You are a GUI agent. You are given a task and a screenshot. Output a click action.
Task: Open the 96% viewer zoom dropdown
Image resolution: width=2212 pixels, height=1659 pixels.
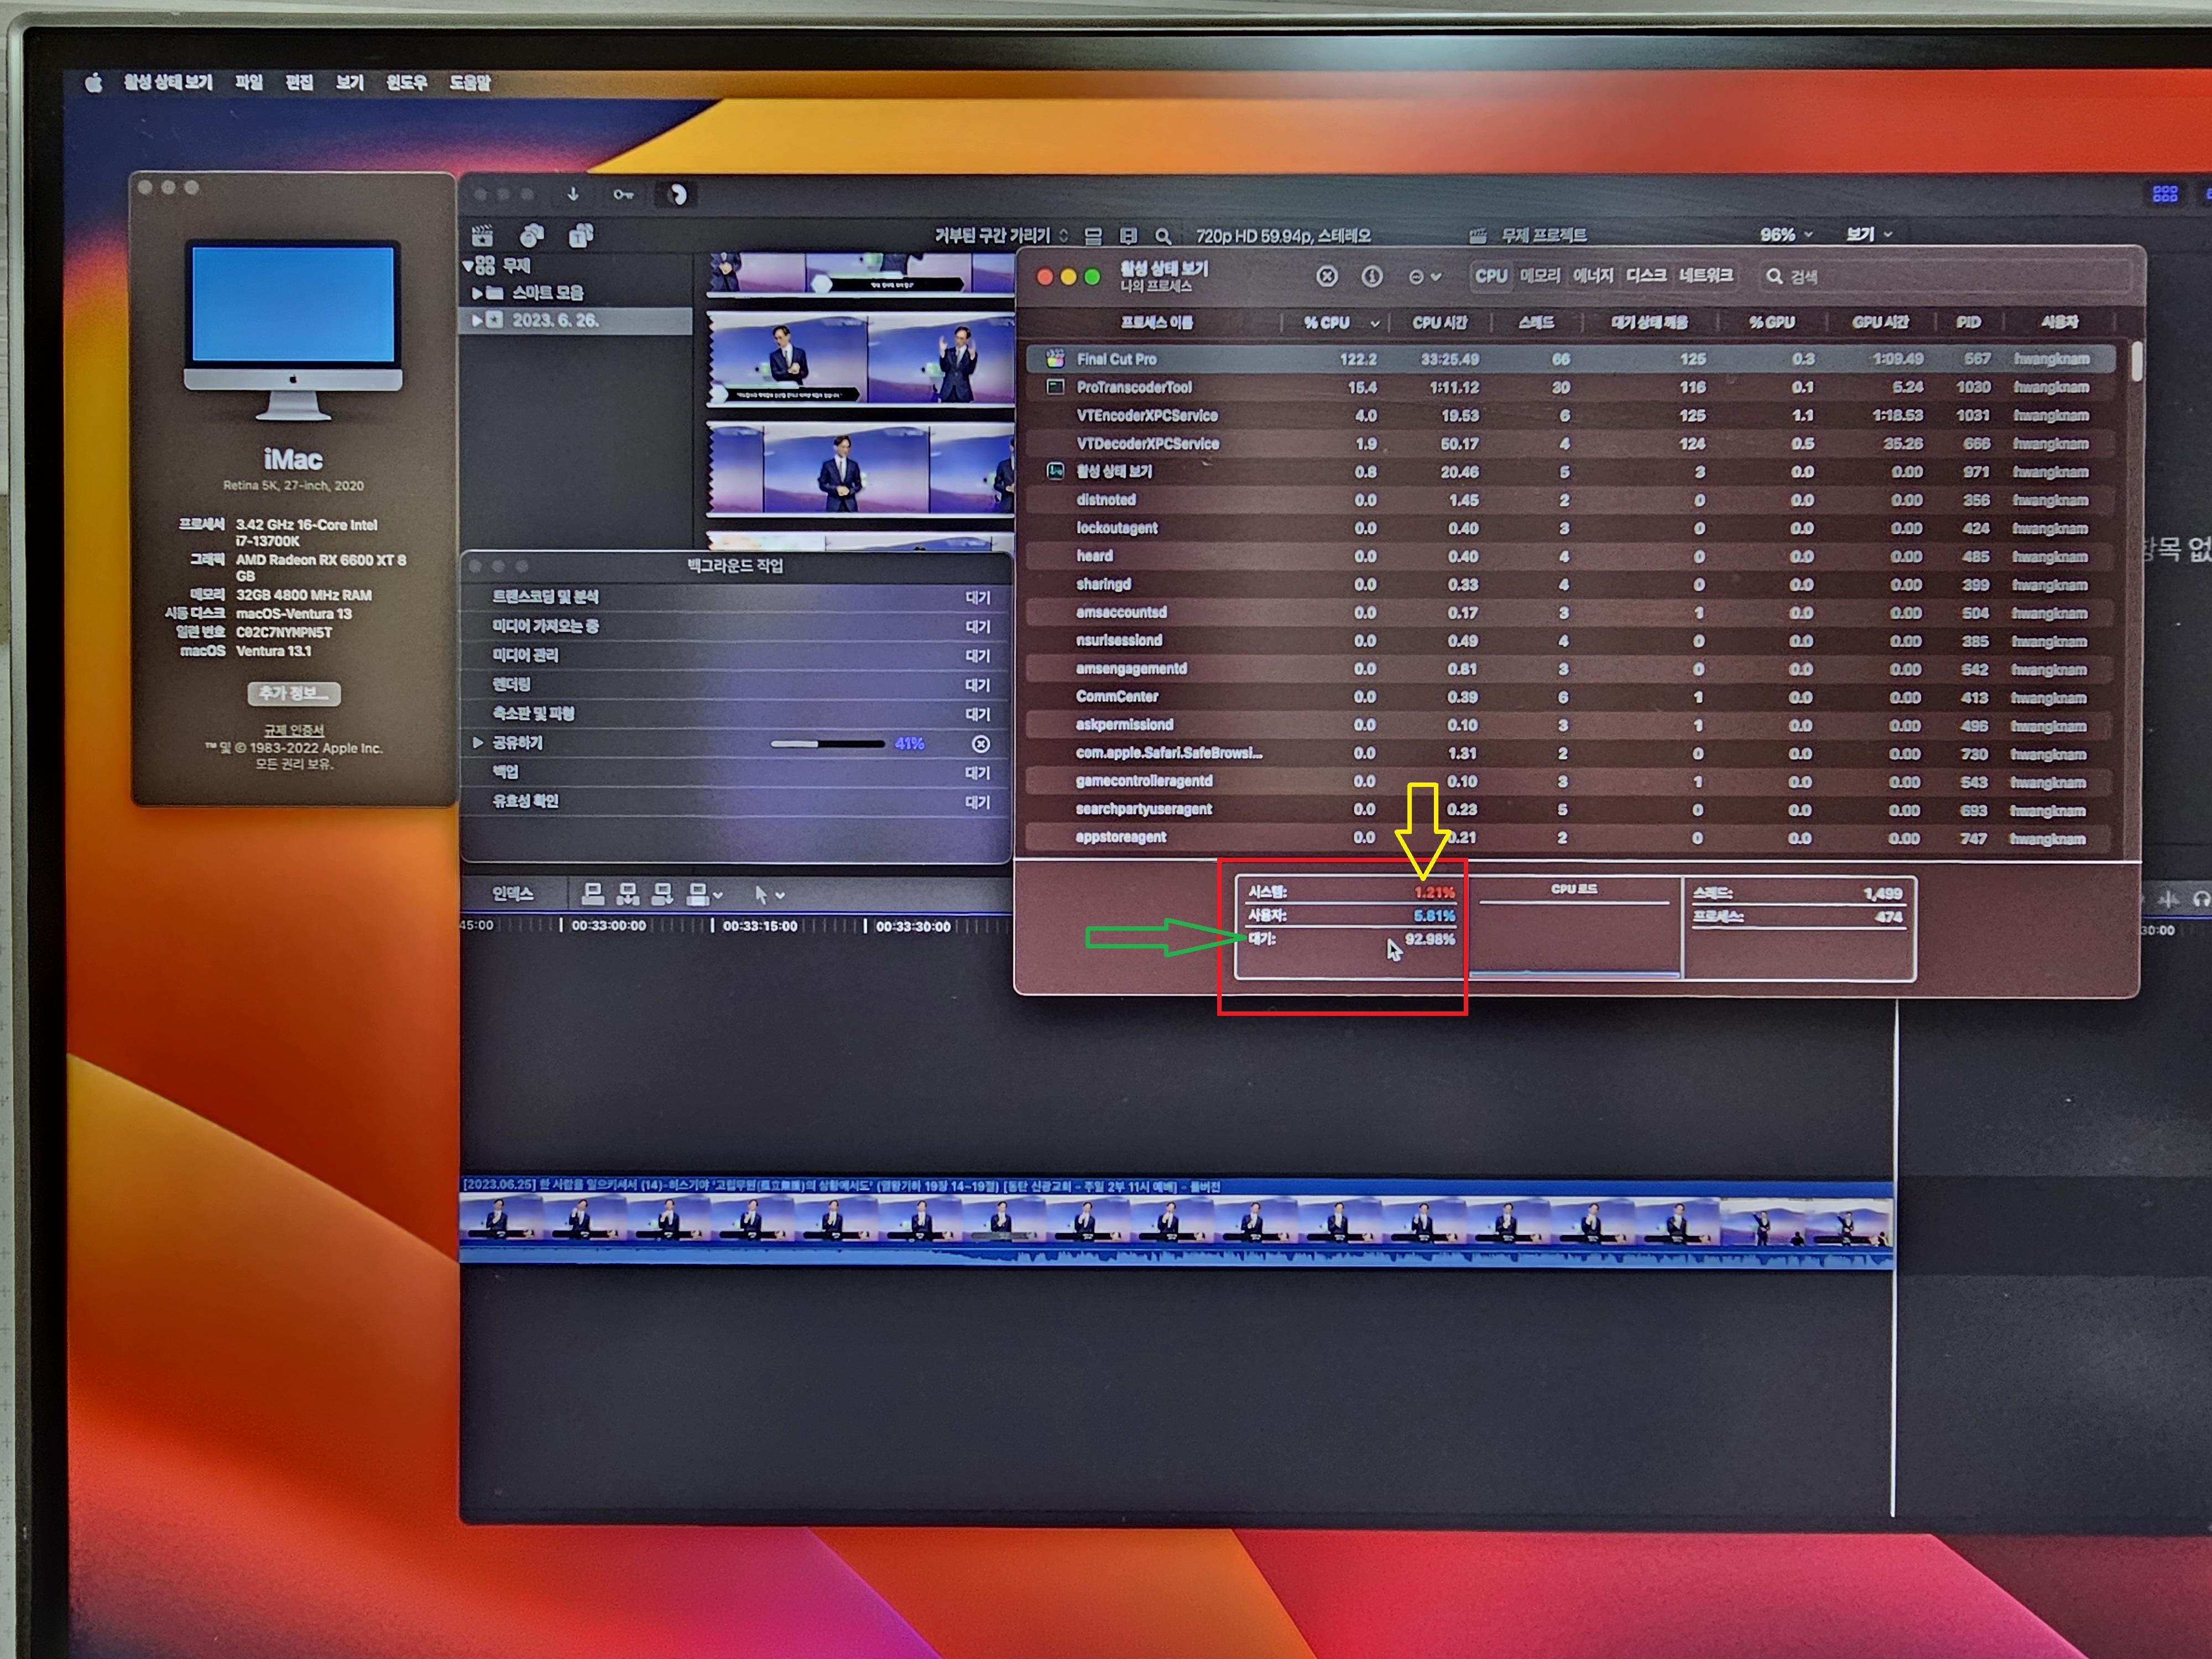(1786, 234)
